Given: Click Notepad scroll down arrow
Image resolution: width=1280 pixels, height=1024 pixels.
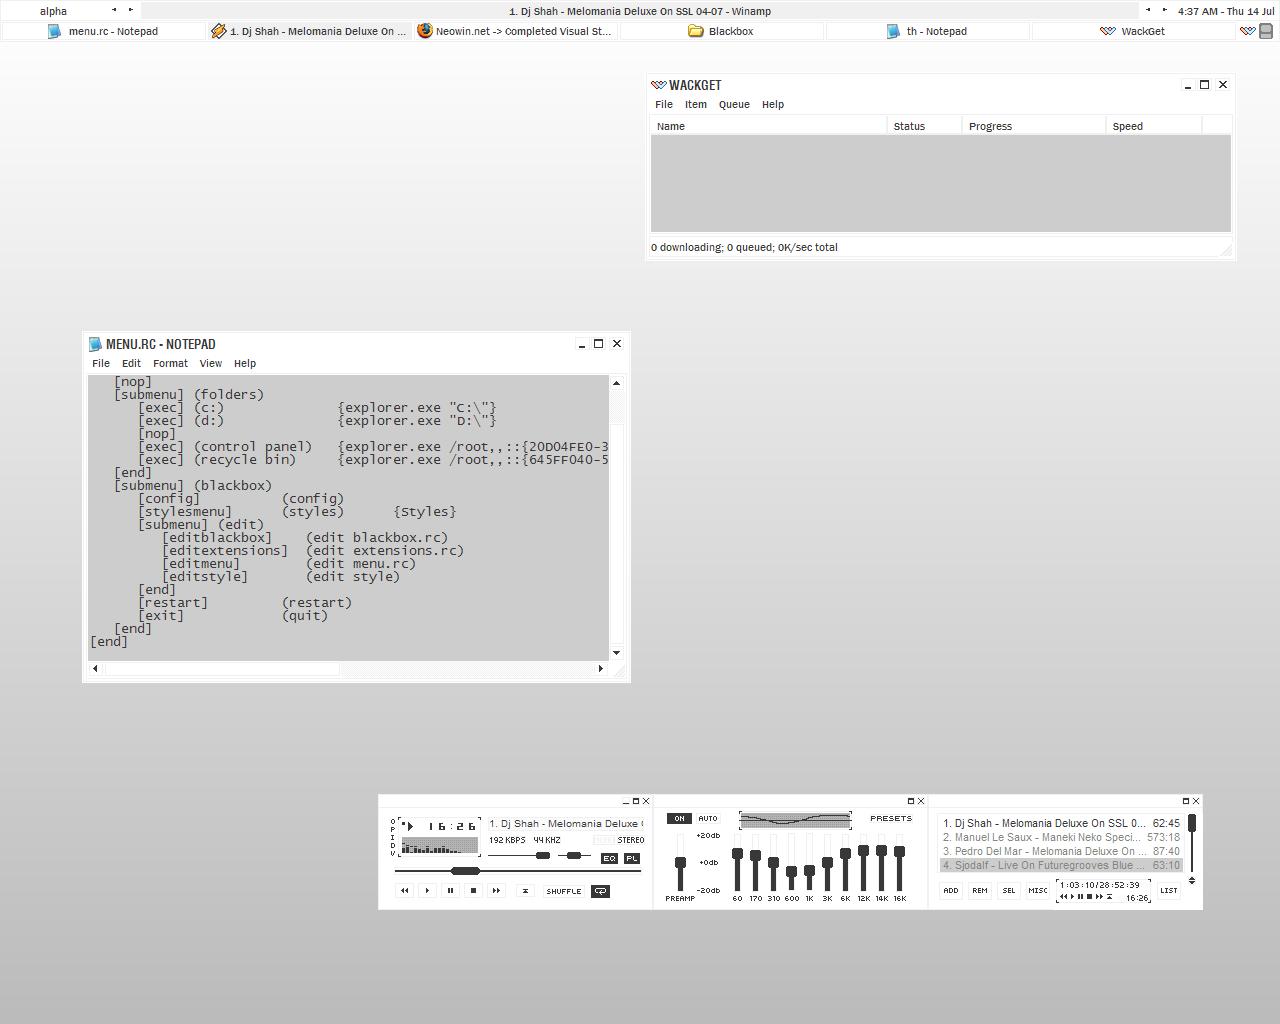Looking at the screenshot, I should click(616, 653).
